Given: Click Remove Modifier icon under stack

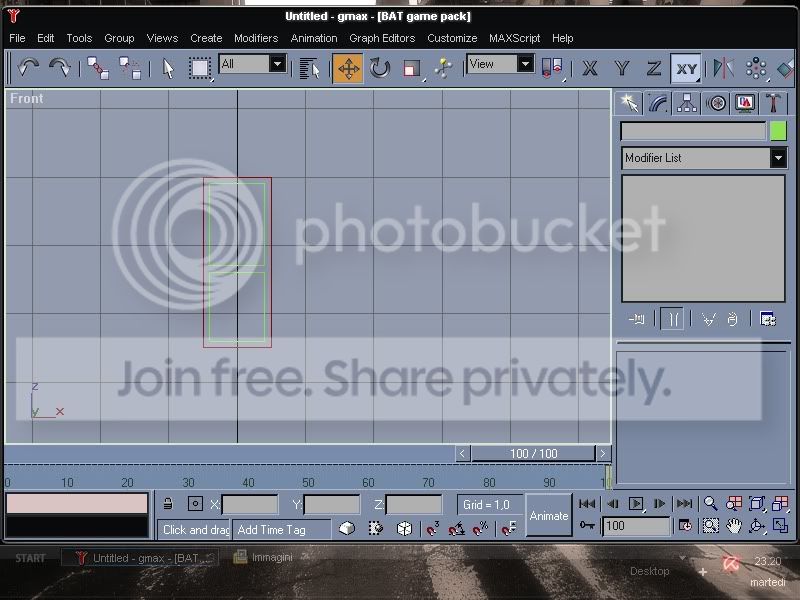Looking at the screenshot, I should [733, 319].
